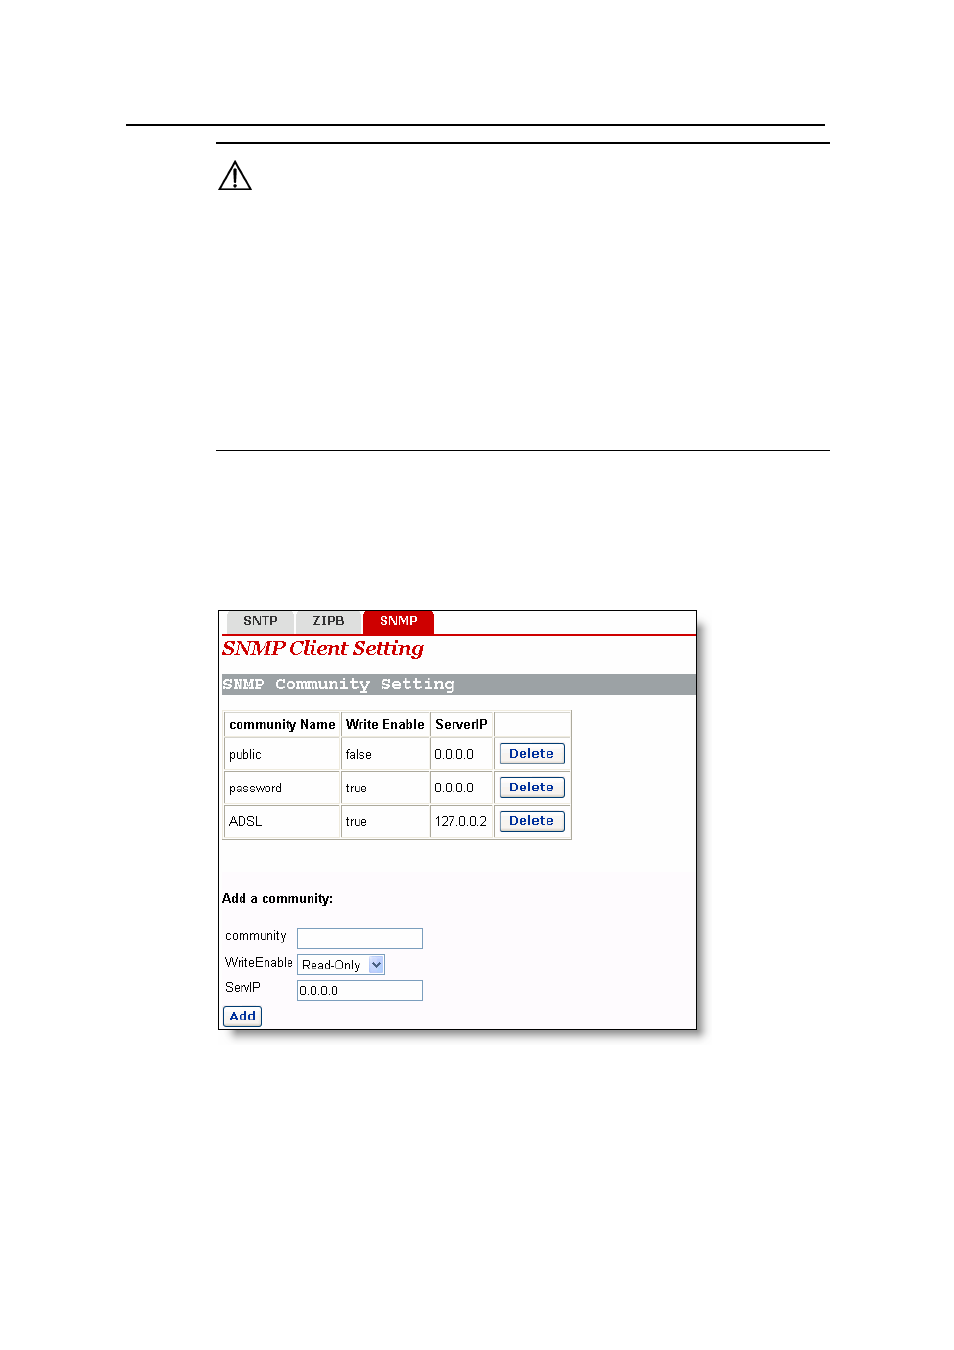This screenshot has height=1350, width=954.
Task: Click the 127.0.0.2 ServerIP cell
Action: [x=462, y=822]
